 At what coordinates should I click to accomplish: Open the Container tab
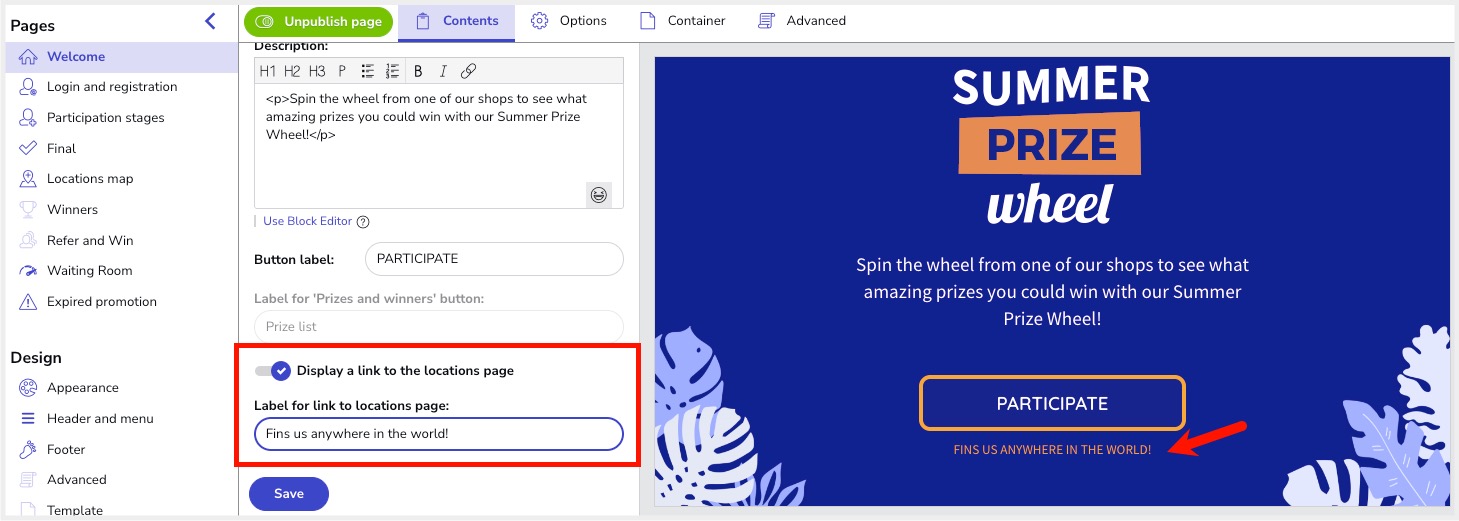683,21
